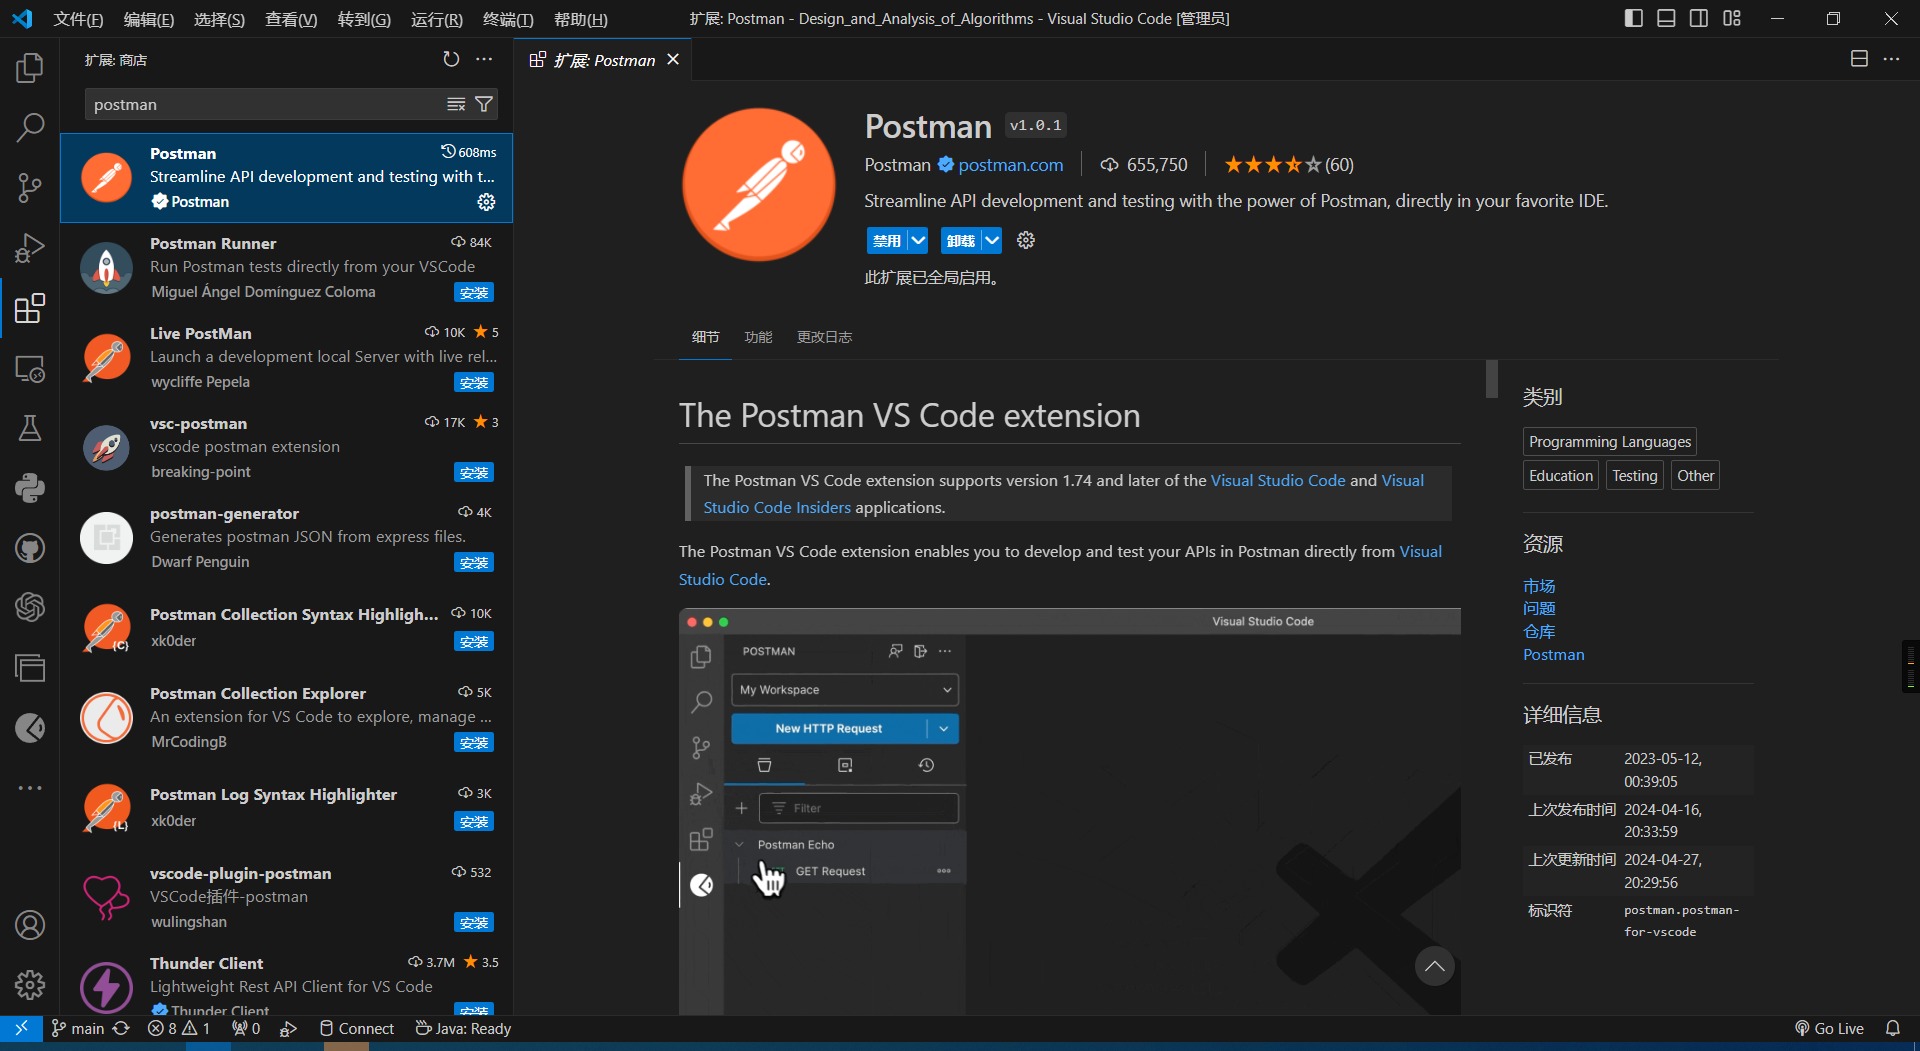The image size is (1920, 1051).
Task: Open editor more actions menu
Action: pos(1891,60)
